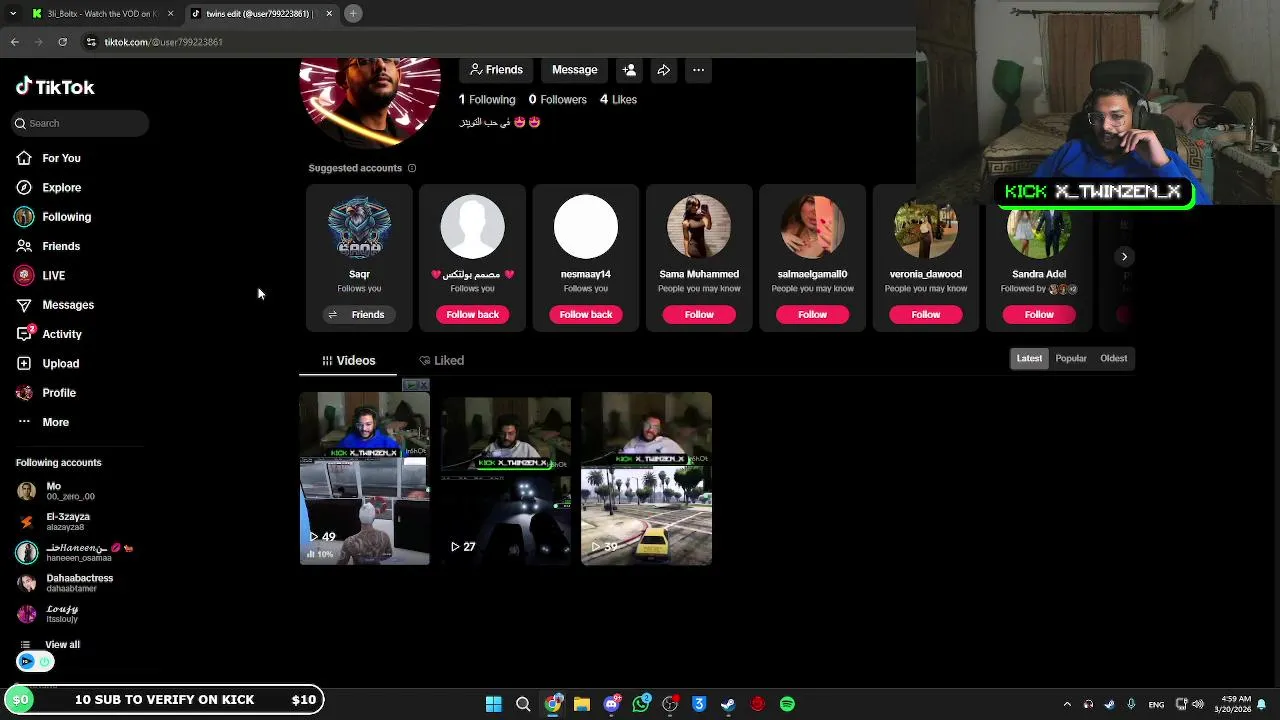Switch to the Liked tab
This screenshot has width=1280, height=720.
pos(441,360)
